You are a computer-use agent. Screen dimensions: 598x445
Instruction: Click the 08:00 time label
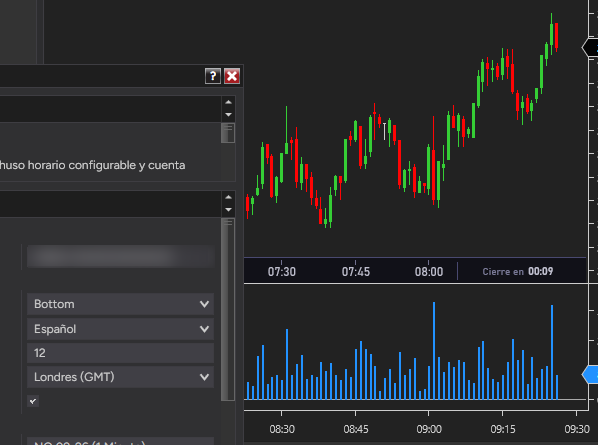coord(429,272)
